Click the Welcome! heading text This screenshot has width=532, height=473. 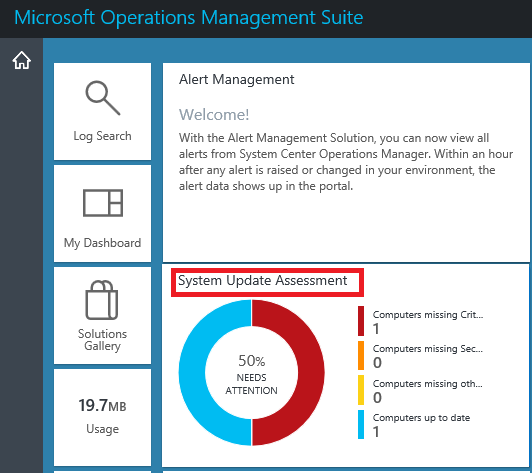214,115
